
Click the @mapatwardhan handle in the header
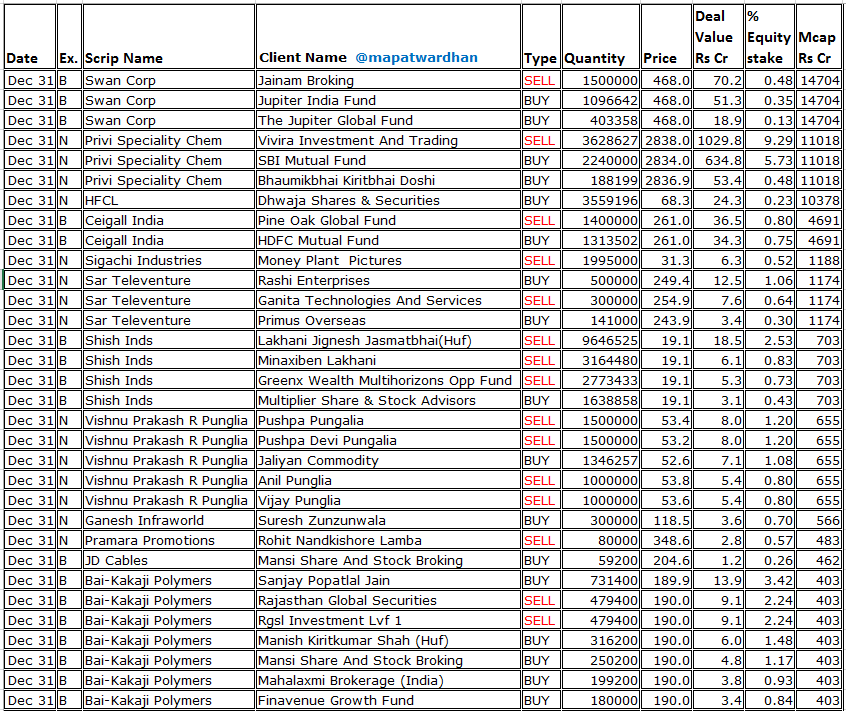click(x=416, y=57)
